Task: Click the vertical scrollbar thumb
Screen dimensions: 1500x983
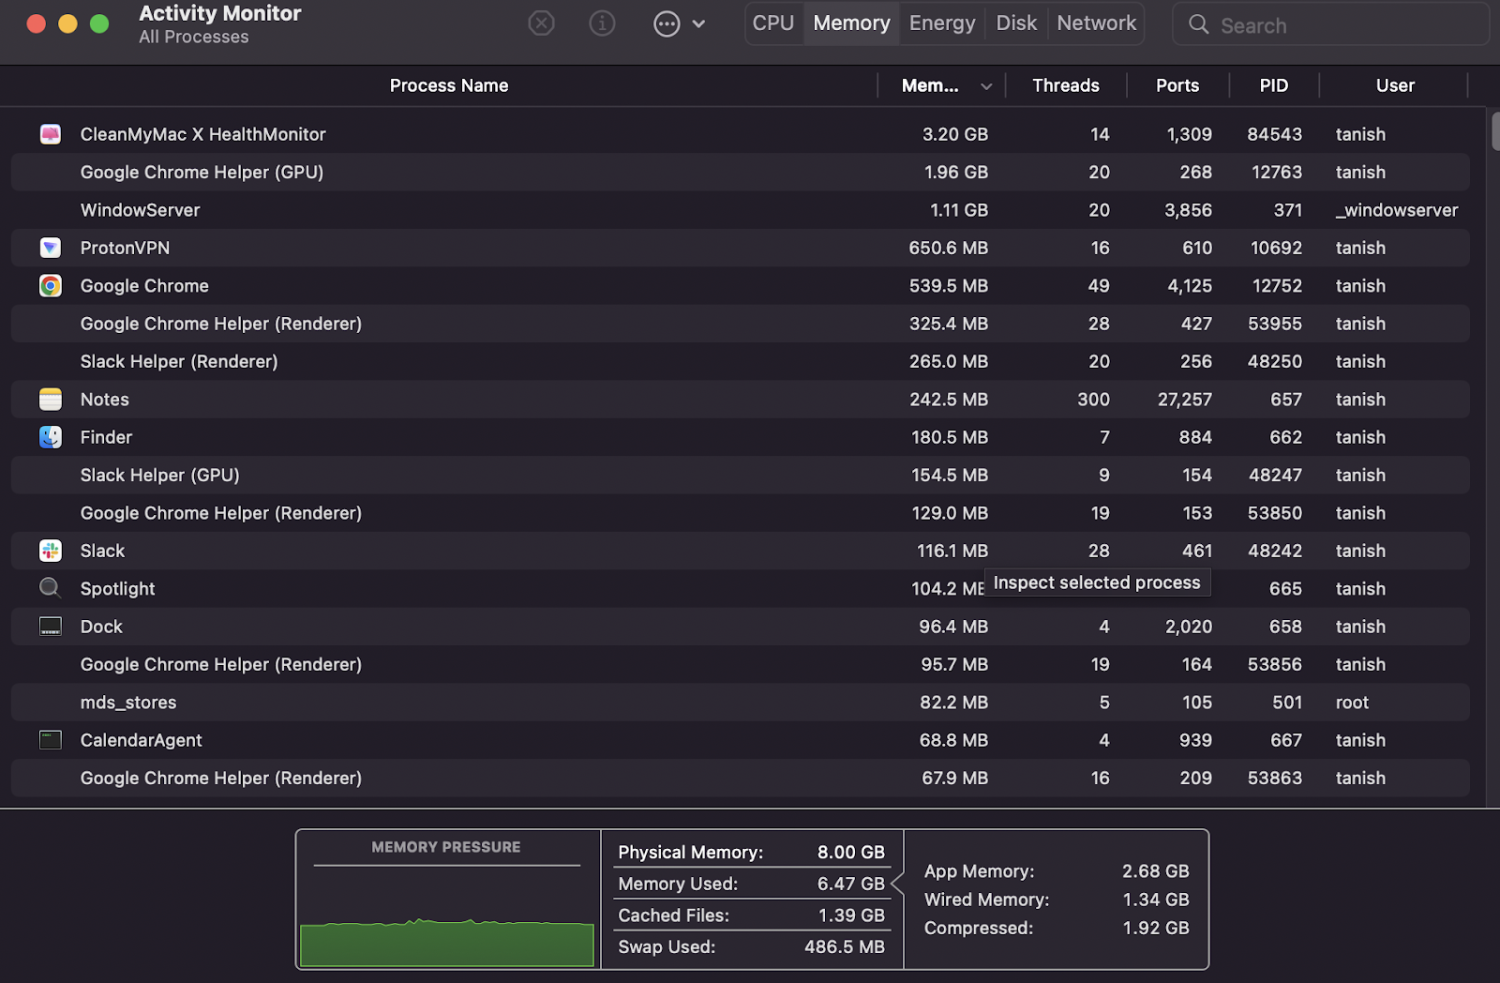Action: point(1495,132)
